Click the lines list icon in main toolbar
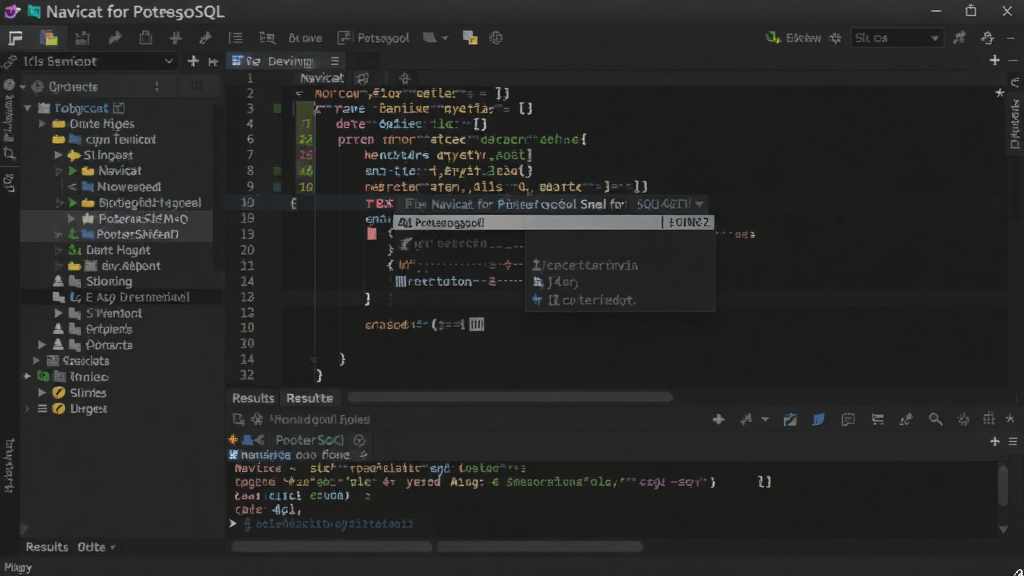1024x576 pixels. (x=235, y=38)
